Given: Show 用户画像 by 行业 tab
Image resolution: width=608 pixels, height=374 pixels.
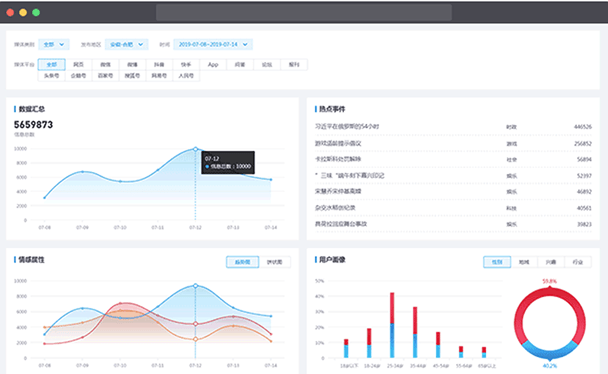Looking at the screenshot, I should (x=578, y=262).
